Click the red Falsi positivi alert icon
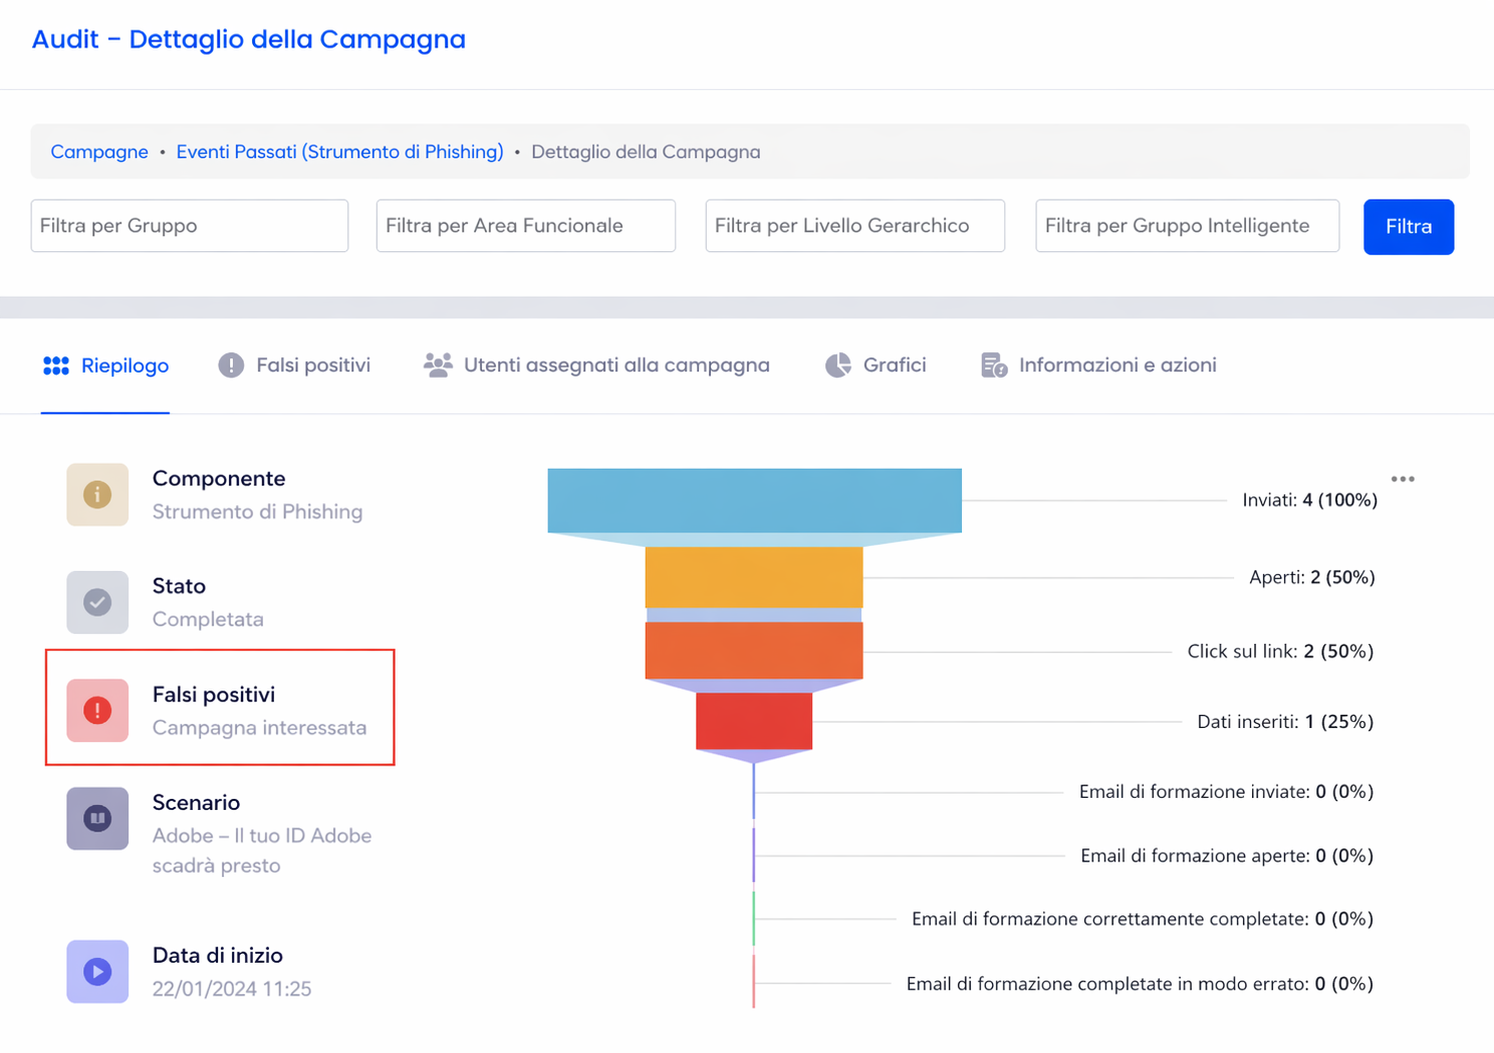1494x1053 pixels. (97, 710)
